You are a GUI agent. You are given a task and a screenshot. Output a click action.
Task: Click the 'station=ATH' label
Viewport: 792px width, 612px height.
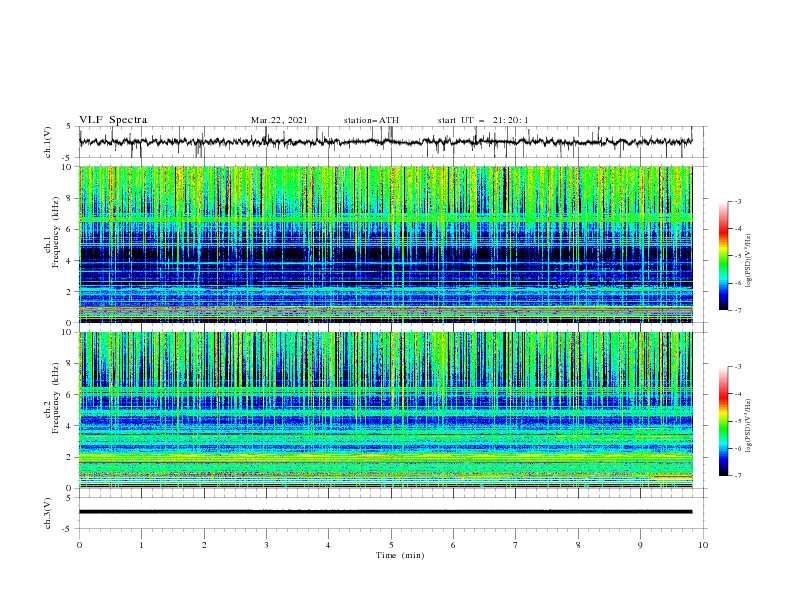(371, 120)
